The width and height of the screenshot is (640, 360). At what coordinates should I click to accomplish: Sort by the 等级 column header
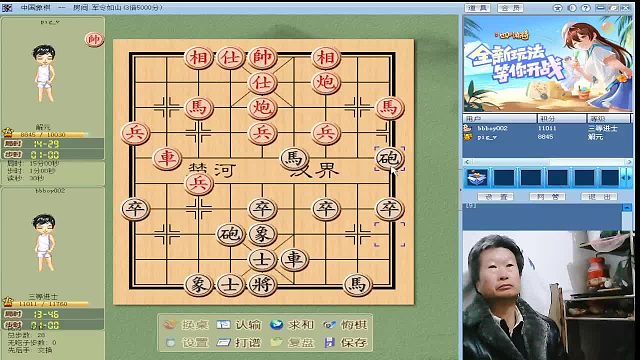click(x=609, y=118)
